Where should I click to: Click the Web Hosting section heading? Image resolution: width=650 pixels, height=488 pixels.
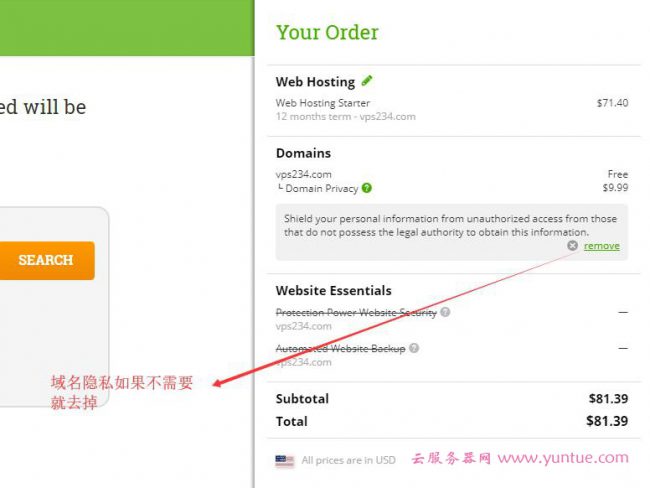(315, 82)
